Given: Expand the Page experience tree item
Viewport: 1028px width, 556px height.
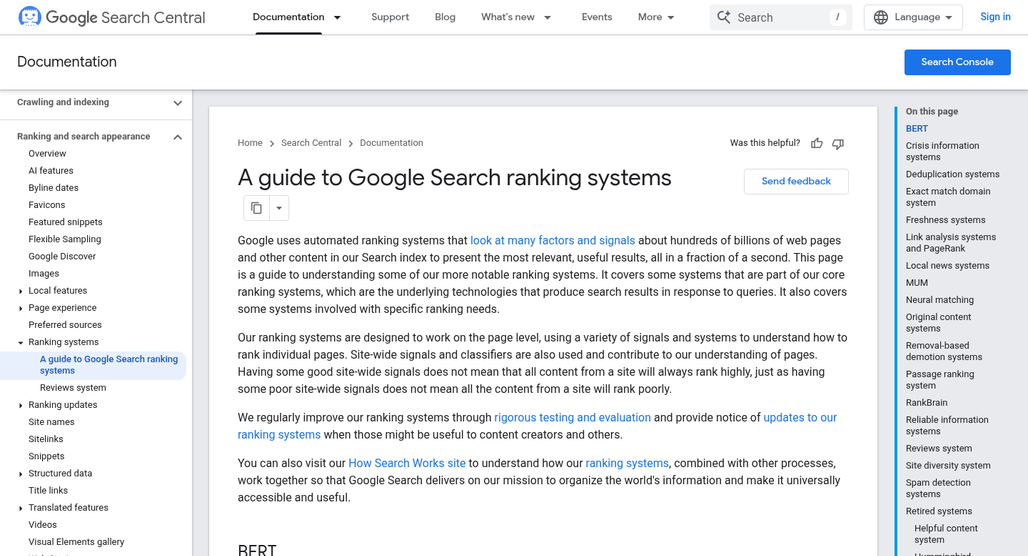Looking at the screenshot, I should pyautogui.click(x=20, y=308).
